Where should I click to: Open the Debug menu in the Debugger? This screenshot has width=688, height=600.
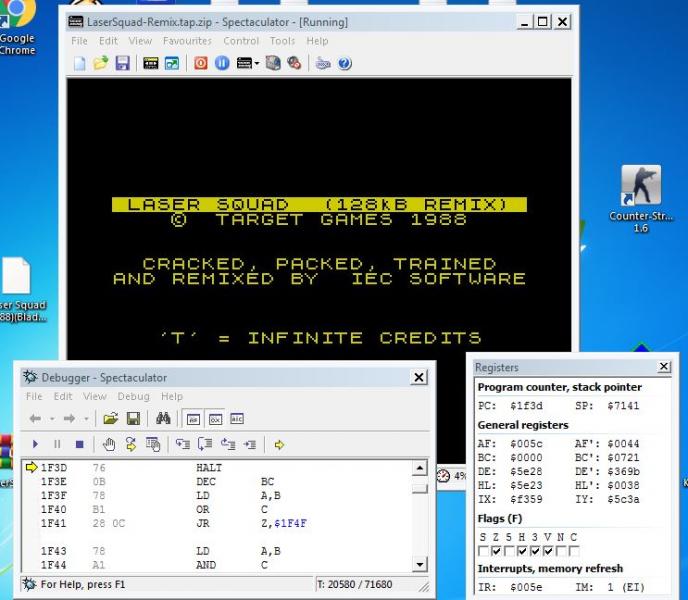tap(133, 397)
